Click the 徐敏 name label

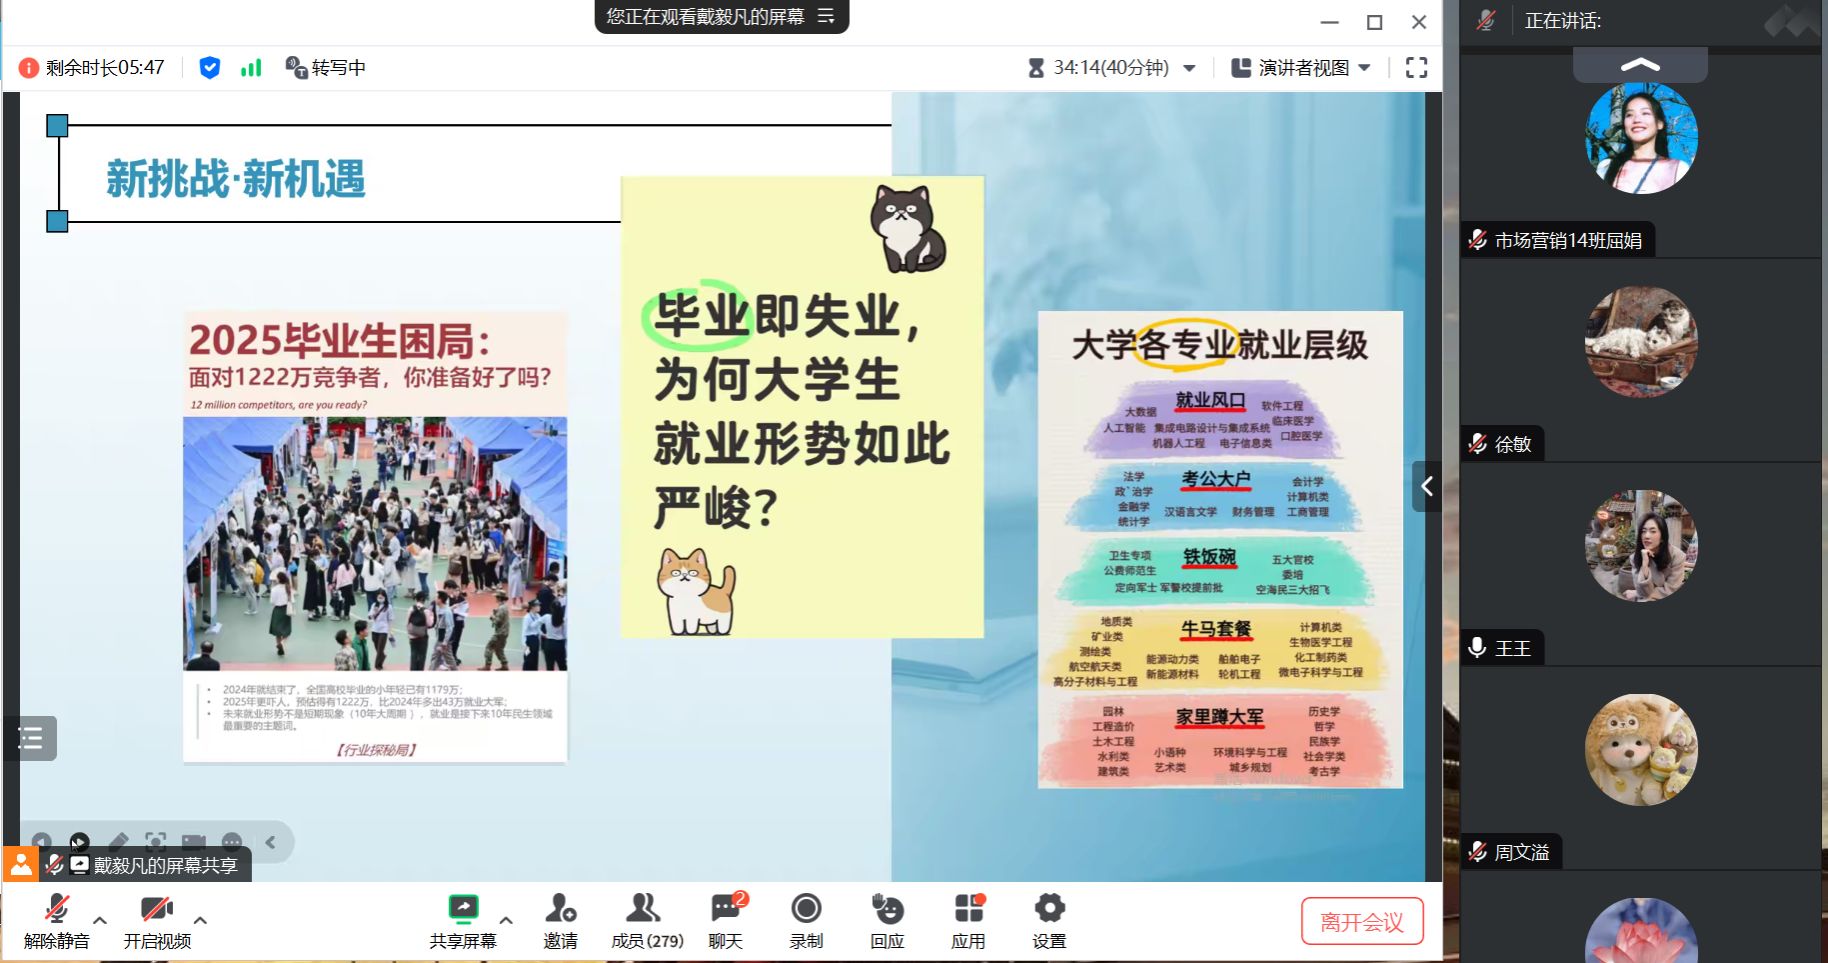(x=1513, y=444)
